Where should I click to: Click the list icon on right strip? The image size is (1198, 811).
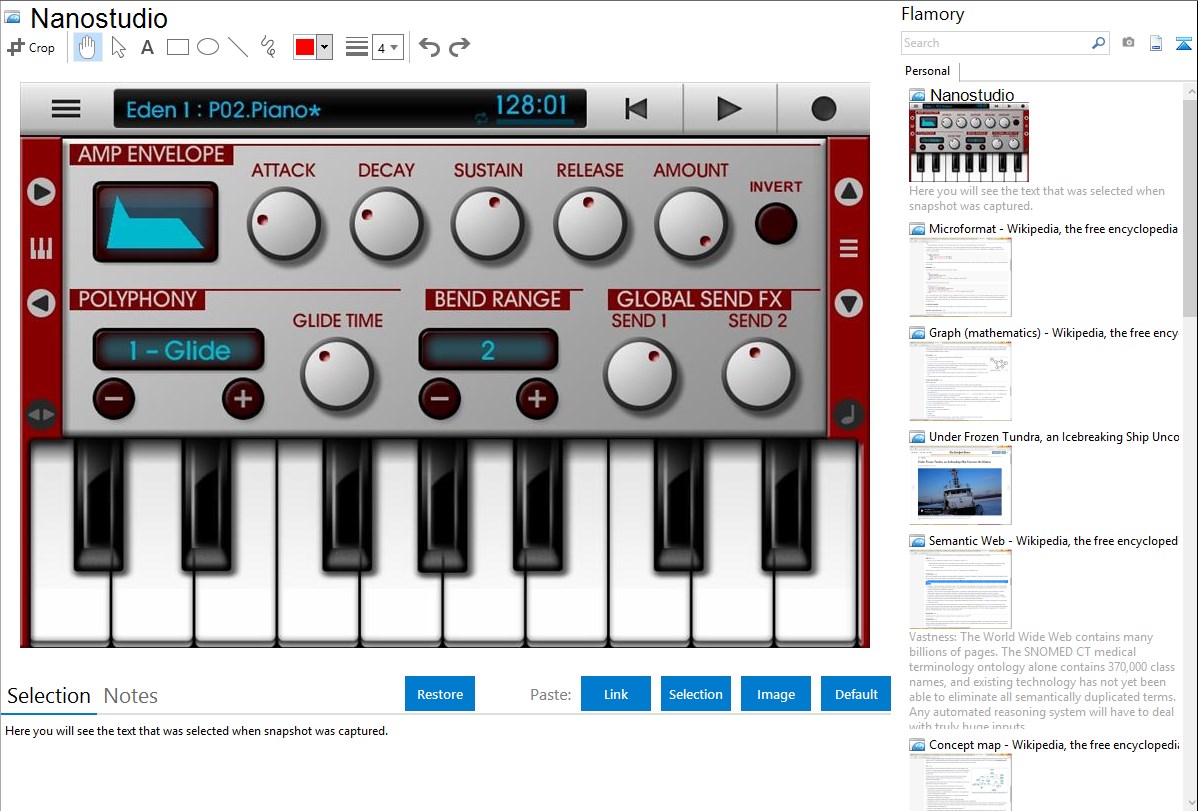coord(848,248)
